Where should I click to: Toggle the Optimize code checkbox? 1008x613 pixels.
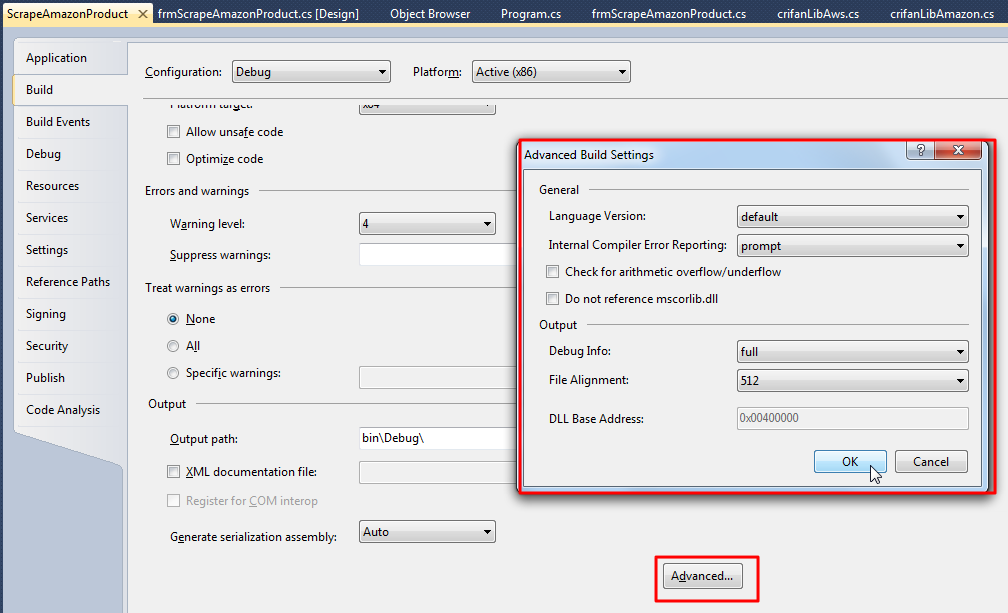(x=174, y=159)
